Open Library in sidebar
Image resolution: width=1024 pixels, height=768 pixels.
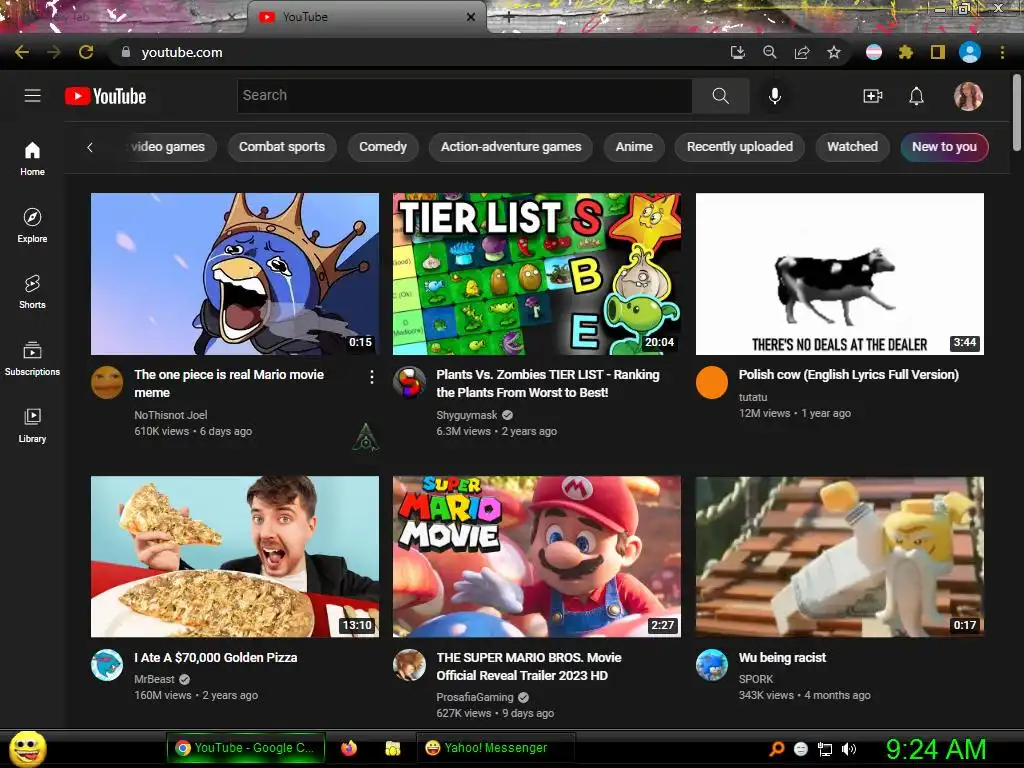(32, 426)
